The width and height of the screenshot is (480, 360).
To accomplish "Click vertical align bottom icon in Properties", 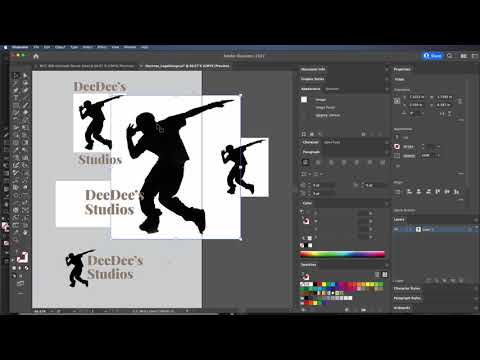I will [457, 192].
